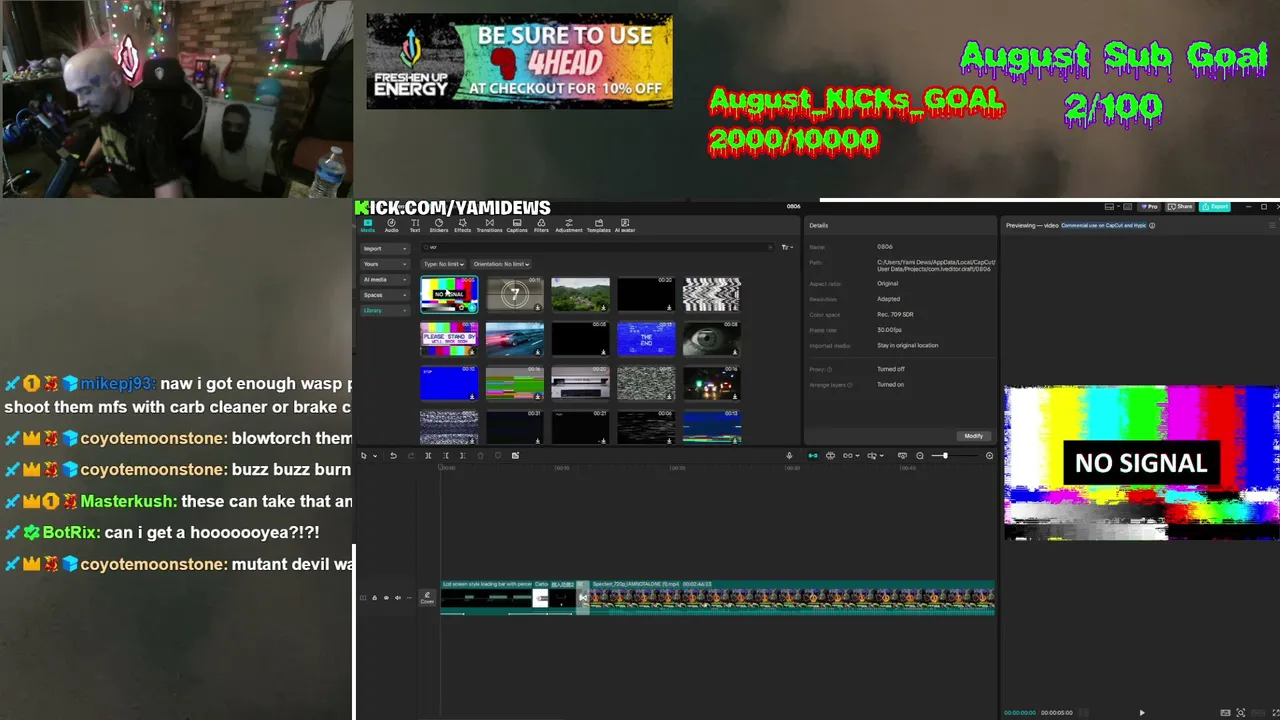This screenshot has width=1280, height=720.
Task: Click the Share button
Action: [1181, 207]
